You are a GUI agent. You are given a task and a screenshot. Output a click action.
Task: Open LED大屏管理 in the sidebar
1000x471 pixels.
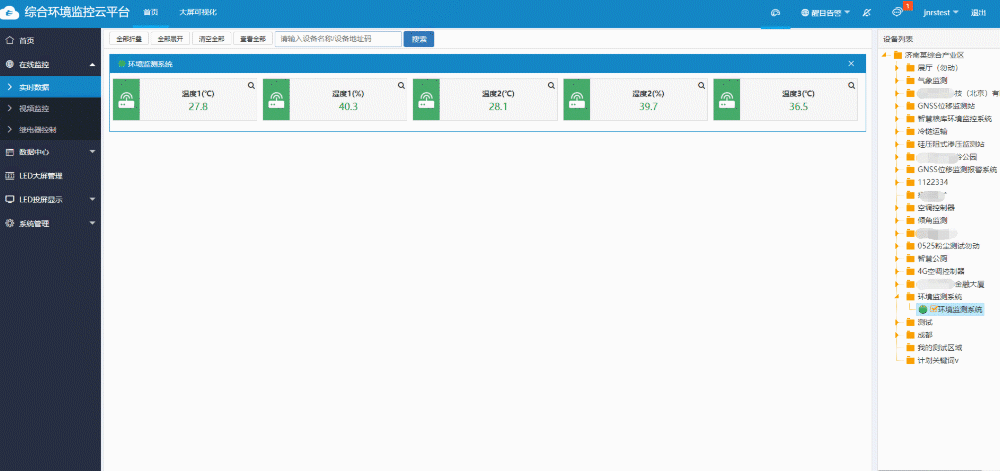(50, 176)
